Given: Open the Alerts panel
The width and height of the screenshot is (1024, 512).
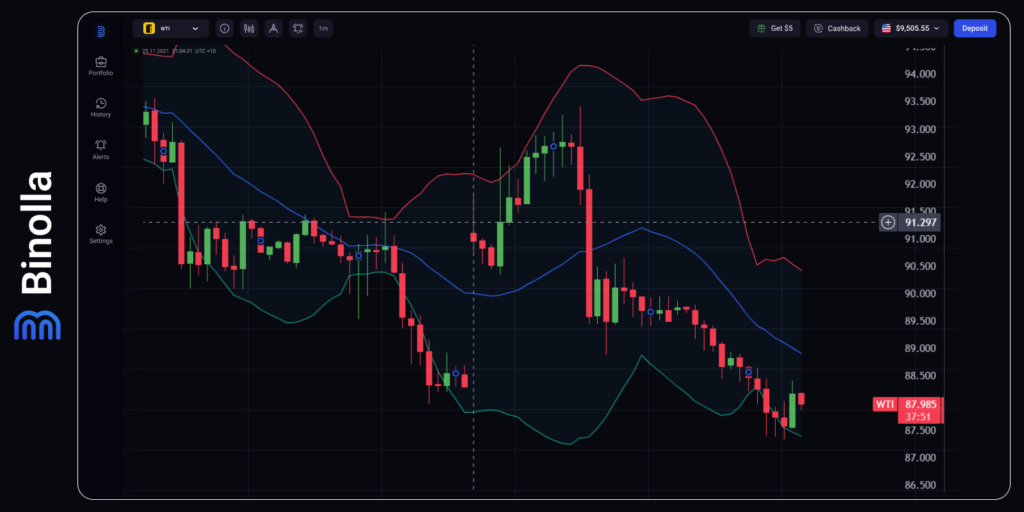Looking at the screenshot, I should (101, 150).
